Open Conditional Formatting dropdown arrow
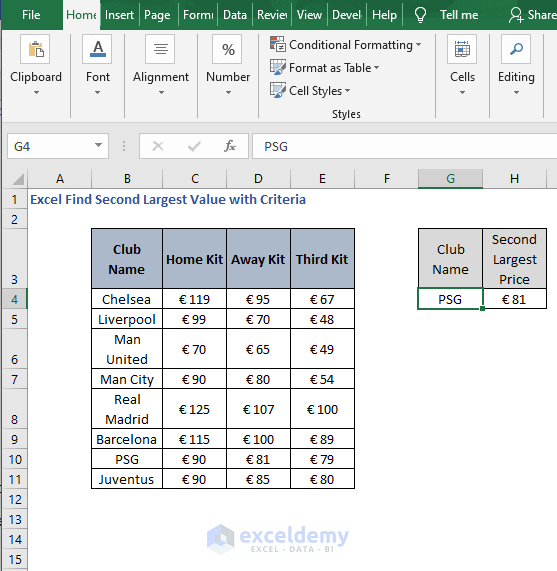This screenshot has height=571, width=557. pos(418,44)
